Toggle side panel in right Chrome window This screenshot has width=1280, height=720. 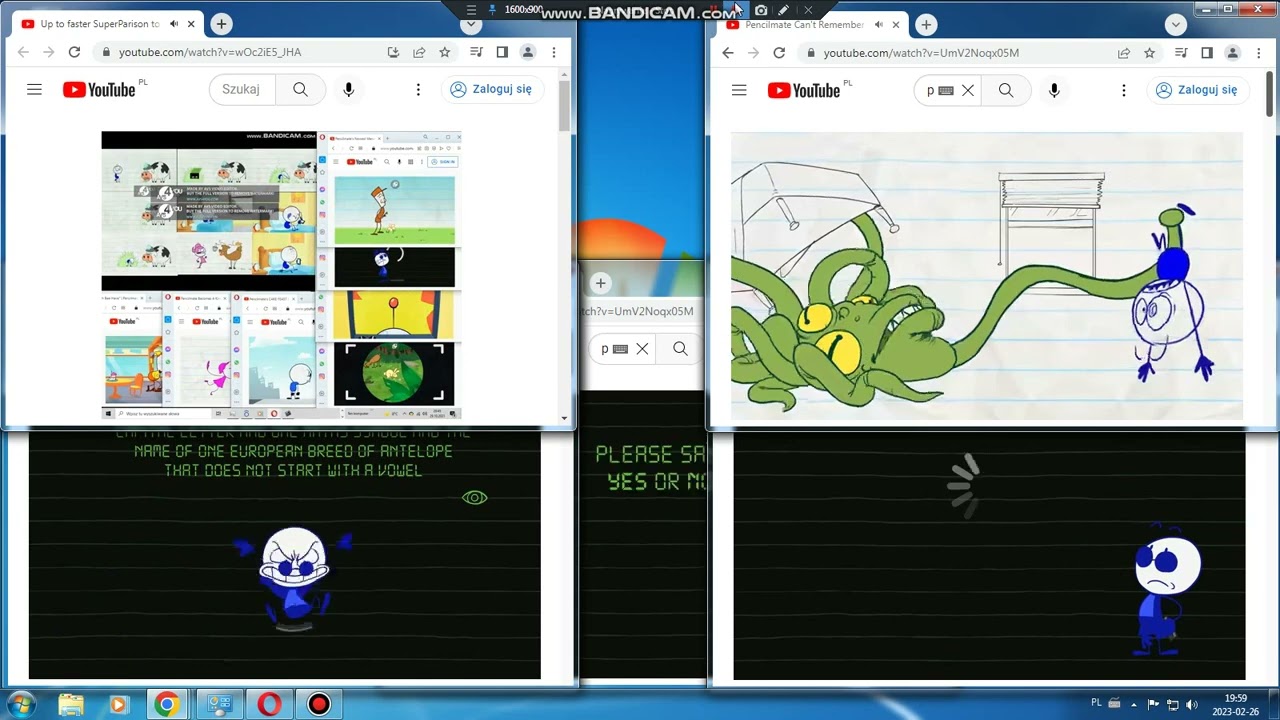[x=1207, y=52]
